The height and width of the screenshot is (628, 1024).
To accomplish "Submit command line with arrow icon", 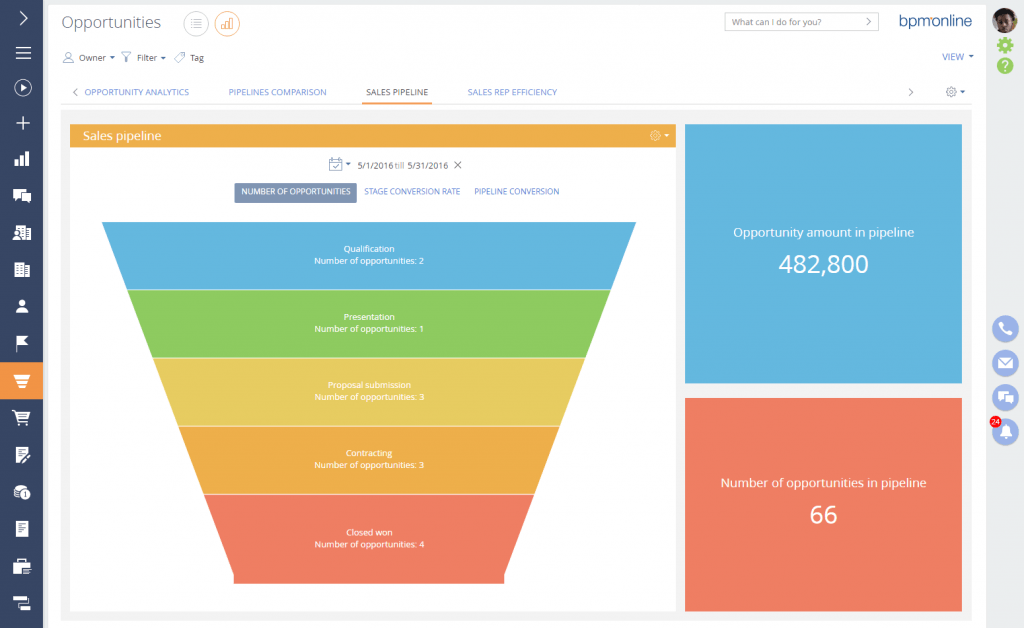I will (869, 22).
